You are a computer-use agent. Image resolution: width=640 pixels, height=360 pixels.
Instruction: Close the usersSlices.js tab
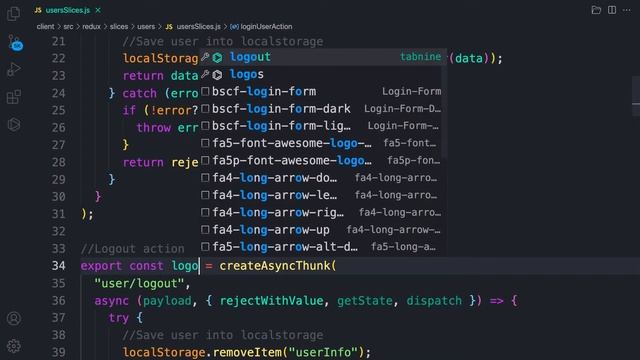pyautogui.click(x=98, y=10)
